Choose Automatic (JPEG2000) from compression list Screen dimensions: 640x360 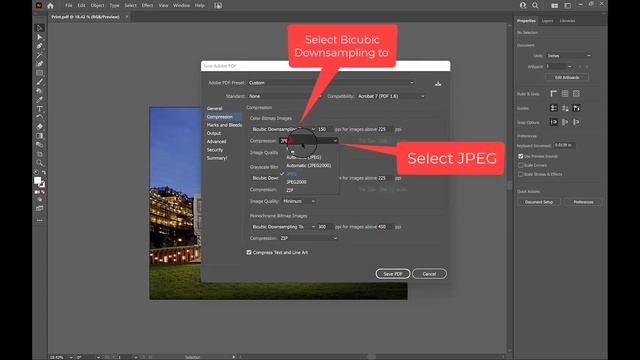pos(308,166)
